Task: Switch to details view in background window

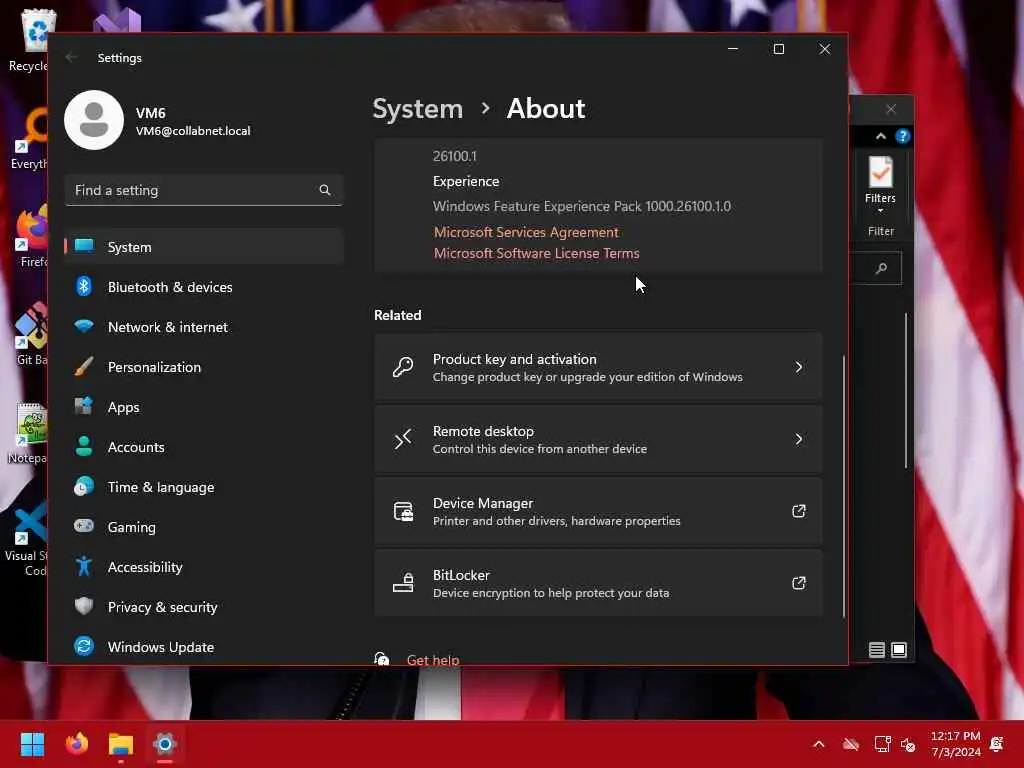Action: (876, 650)
